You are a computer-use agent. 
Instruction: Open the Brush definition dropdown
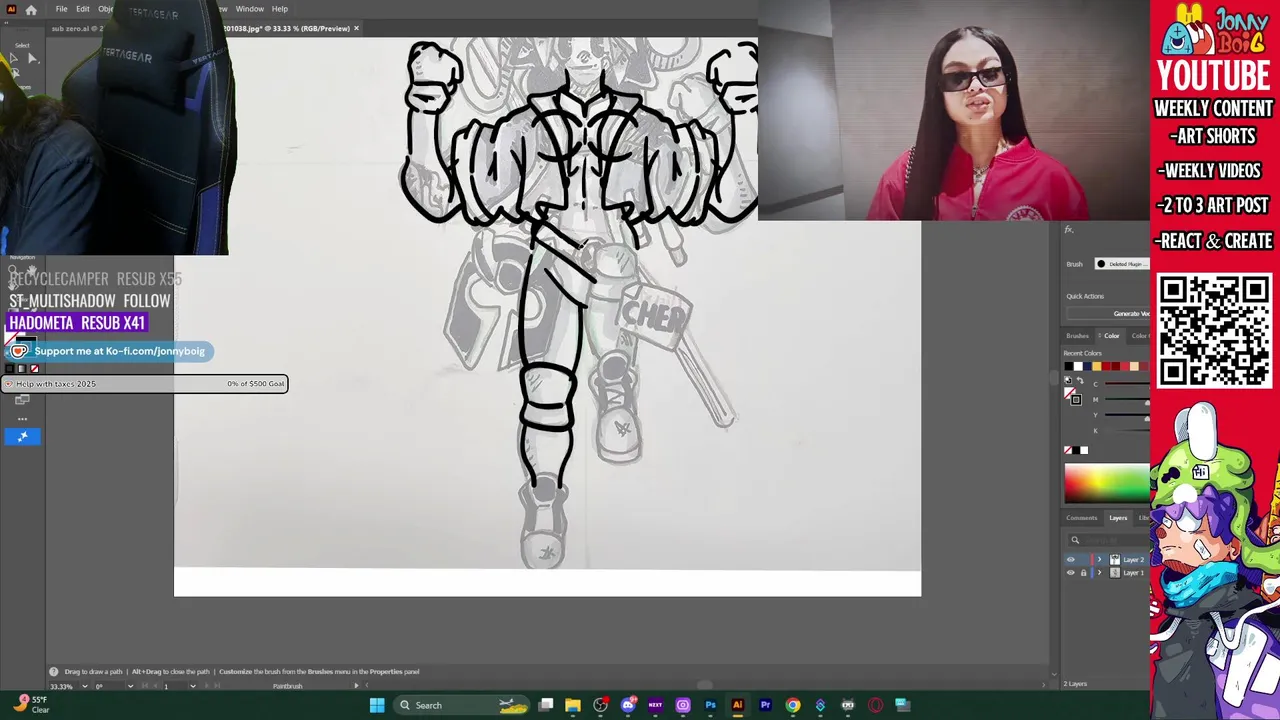click(1122, 264)
